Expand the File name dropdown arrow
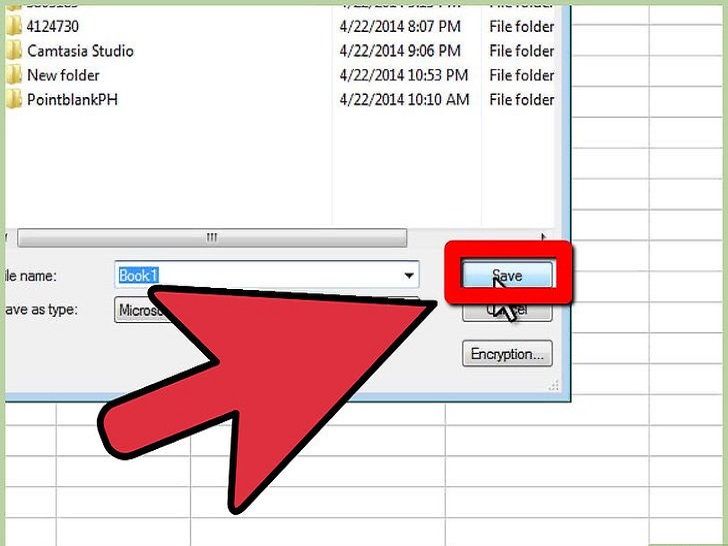This screenshot has height=546, width=728. click(x=409, y=275)
